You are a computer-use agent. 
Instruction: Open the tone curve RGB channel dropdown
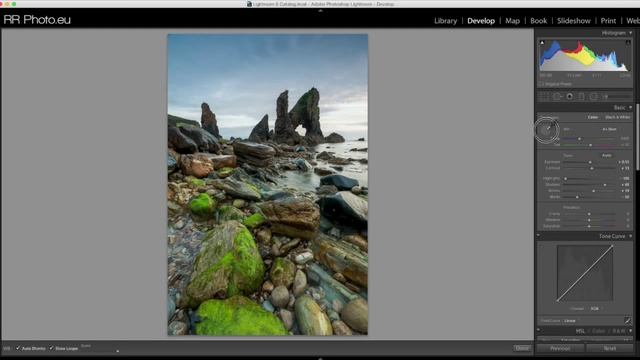tap(595, 309)
